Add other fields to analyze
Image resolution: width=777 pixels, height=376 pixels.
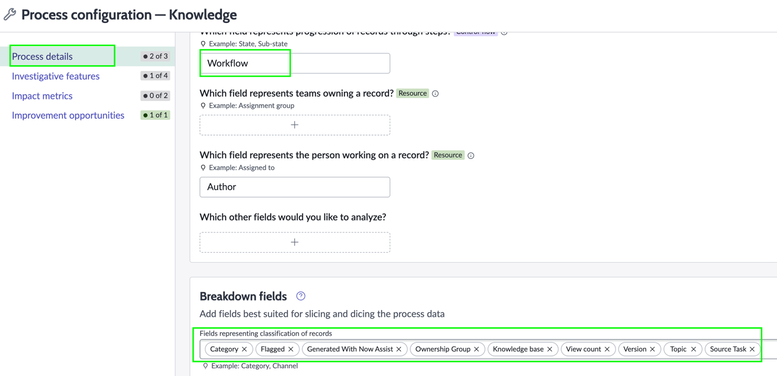295,242
